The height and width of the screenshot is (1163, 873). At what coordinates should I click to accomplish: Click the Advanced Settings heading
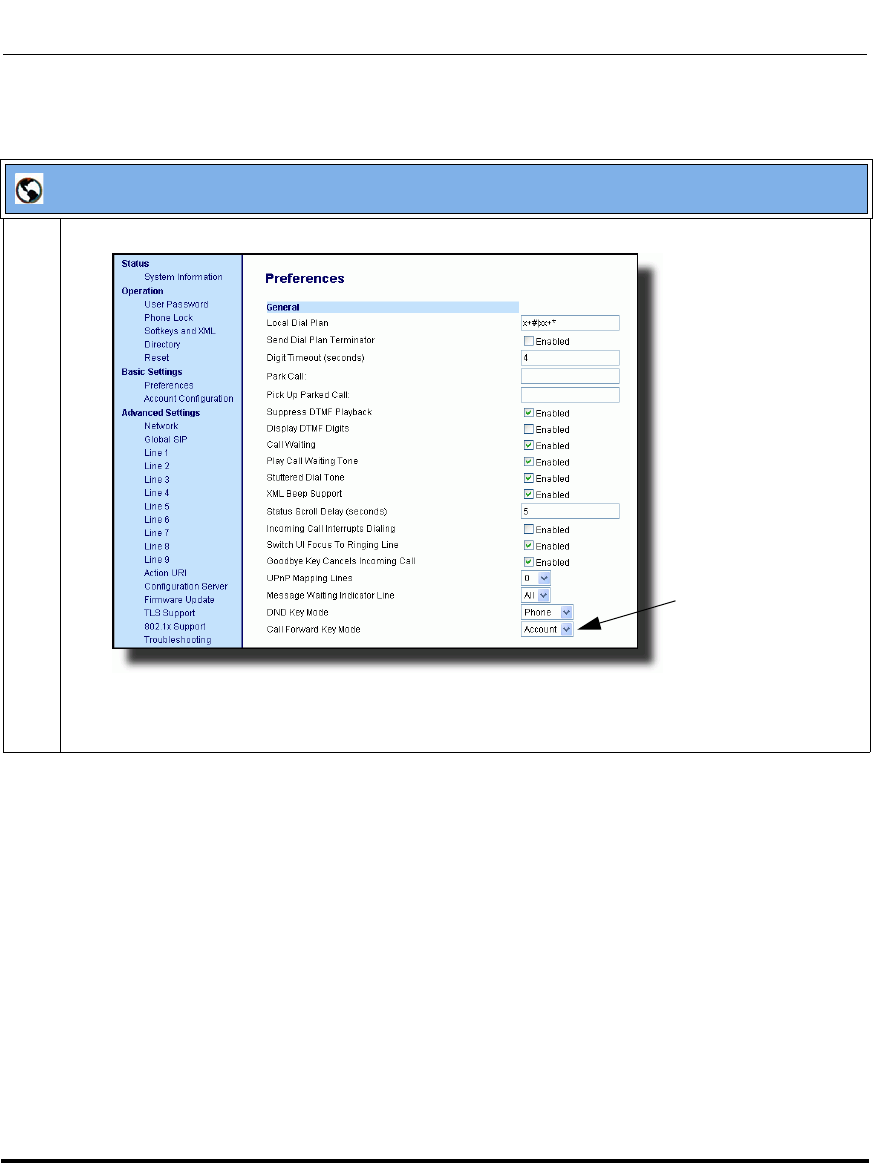[161, 413]
